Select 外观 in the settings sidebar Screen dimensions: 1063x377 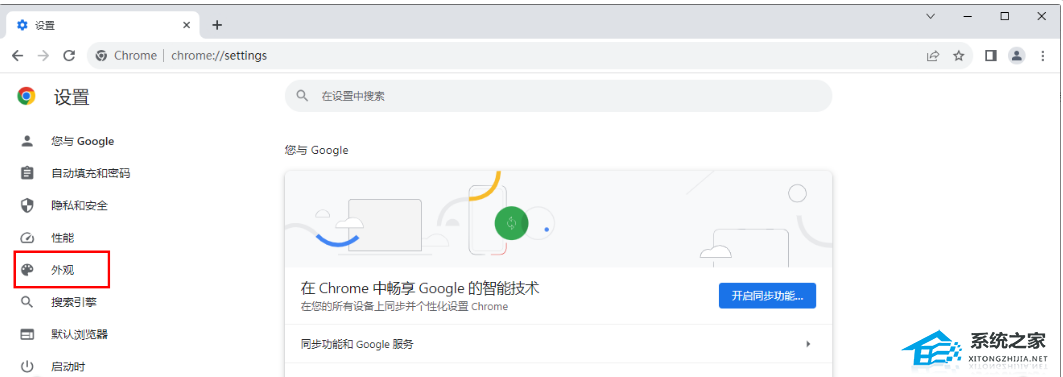click(x=62, y=270)
